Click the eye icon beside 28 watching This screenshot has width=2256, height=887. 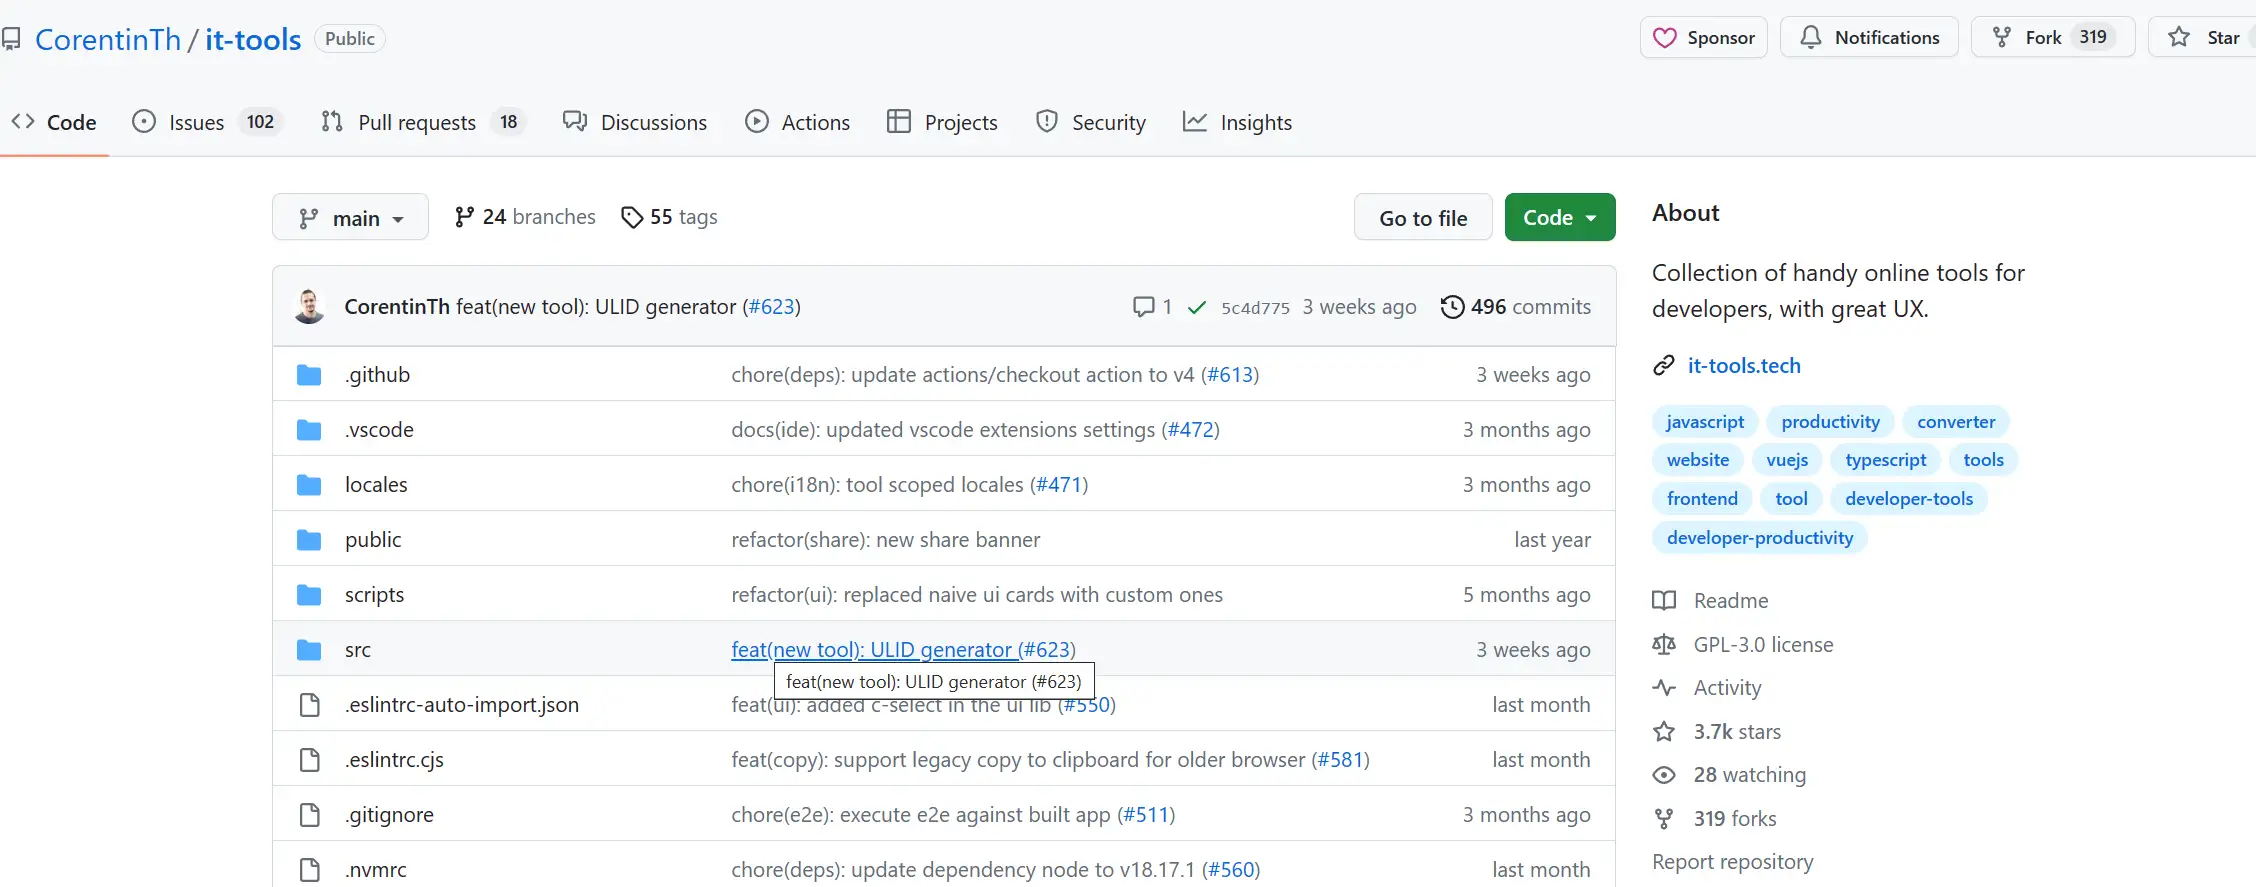1664,775
